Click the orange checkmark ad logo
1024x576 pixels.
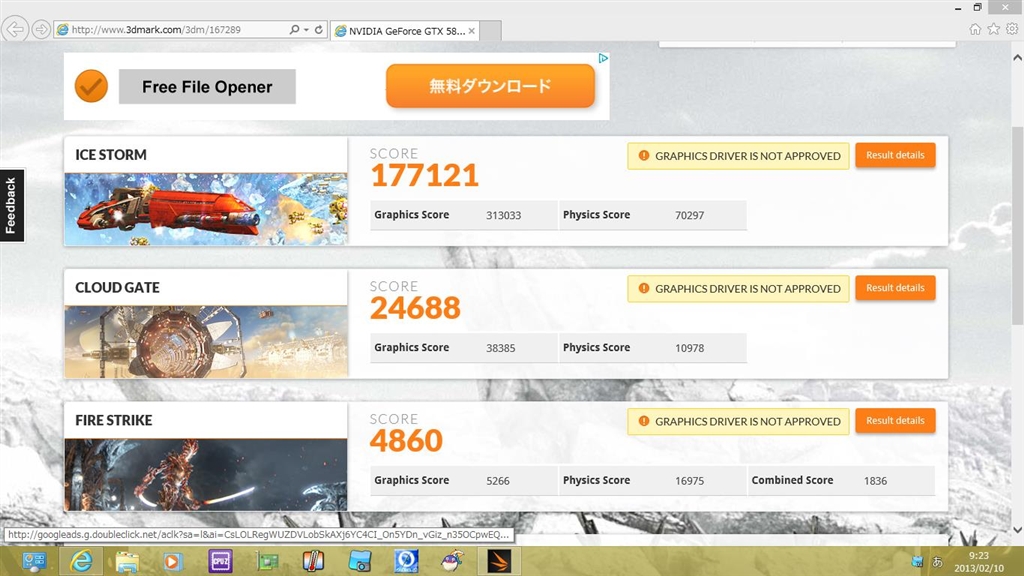(x=91, y=86)
